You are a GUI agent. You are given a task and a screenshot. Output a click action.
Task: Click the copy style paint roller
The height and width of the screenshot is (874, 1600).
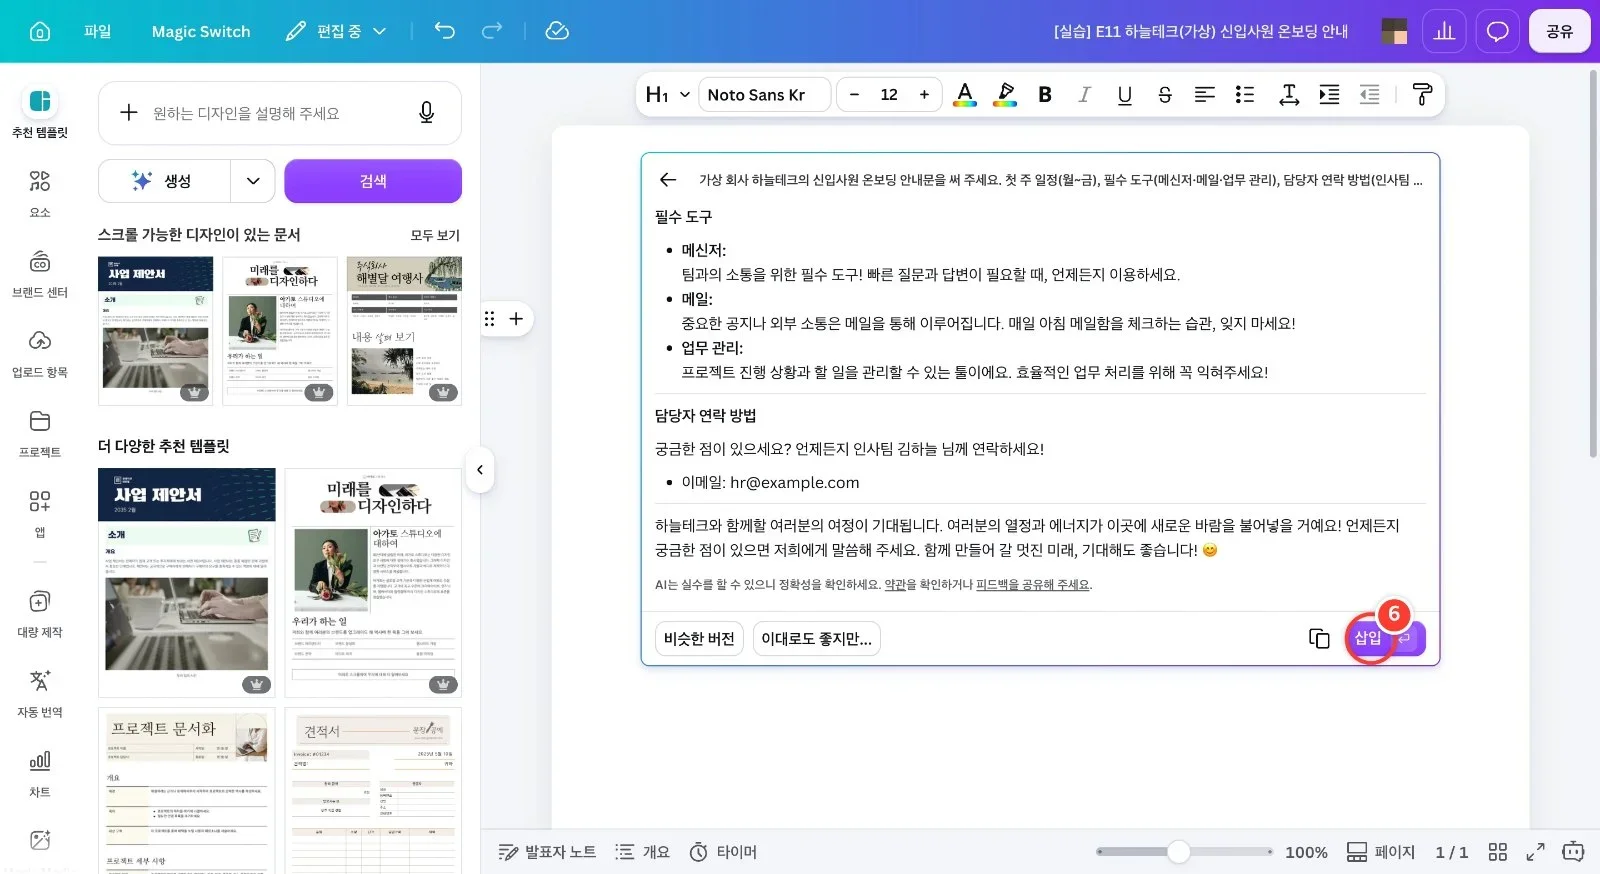(1422, 95)
